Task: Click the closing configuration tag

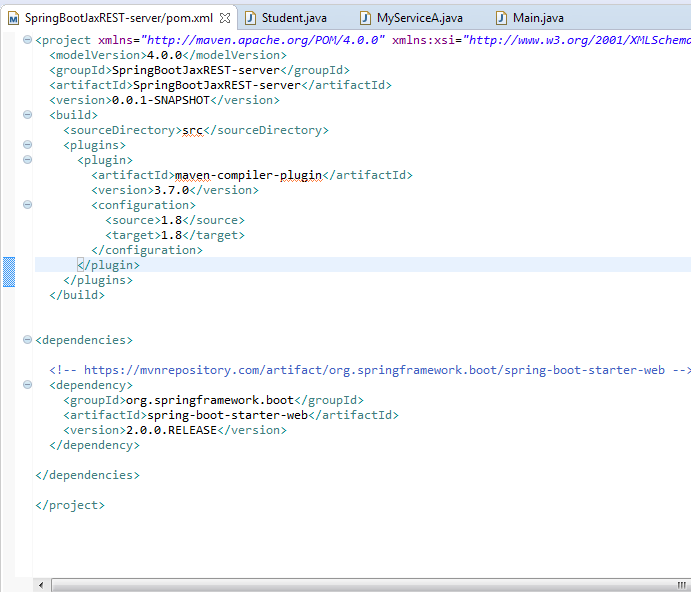Action: (x=147, y=250)
